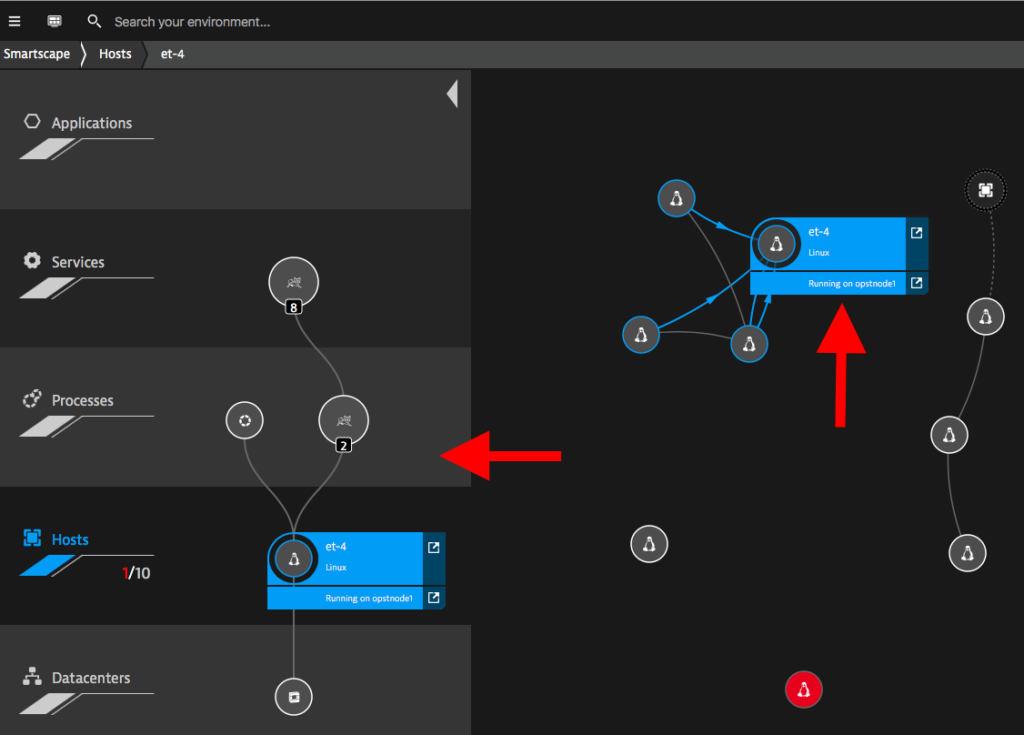Open opstnode1 link icon in map card
Image resolution: width=1024 pixels, height=735 pixels.
917,282
